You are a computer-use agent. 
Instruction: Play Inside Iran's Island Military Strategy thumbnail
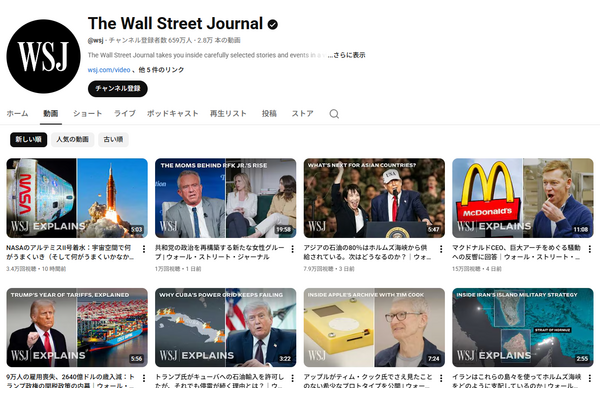point(523,328)
